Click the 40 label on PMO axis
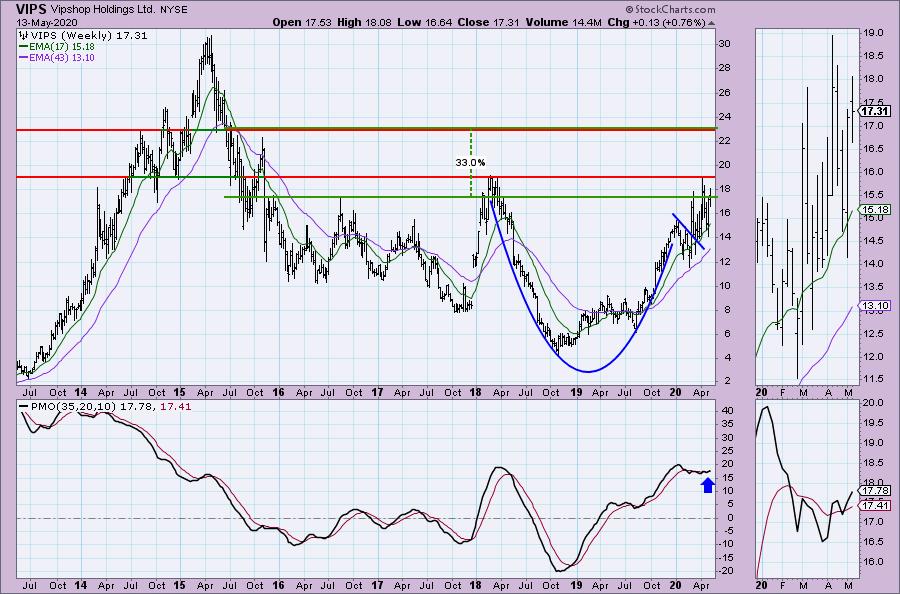This screenshot has height=594, width=900. 725,410
